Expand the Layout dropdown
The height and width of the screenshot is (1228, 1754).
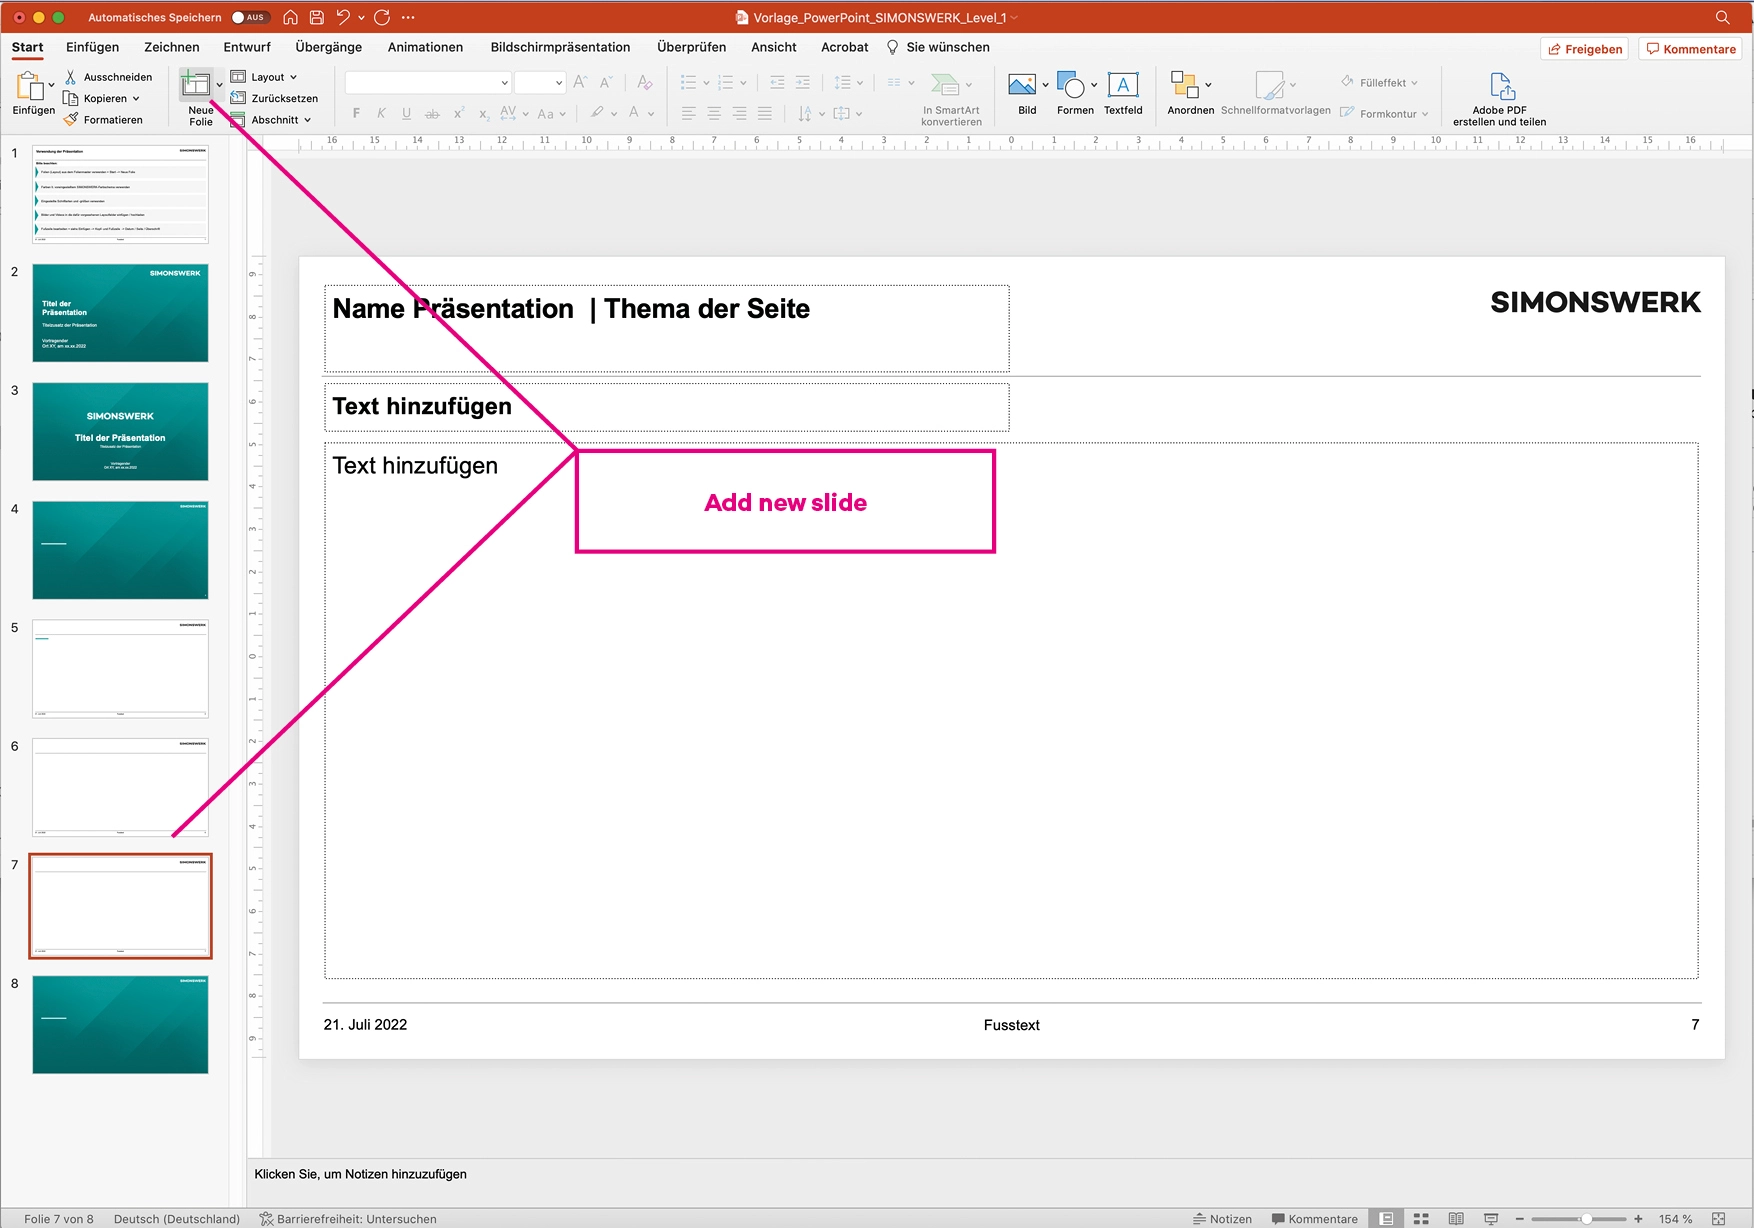coord(265,77)
